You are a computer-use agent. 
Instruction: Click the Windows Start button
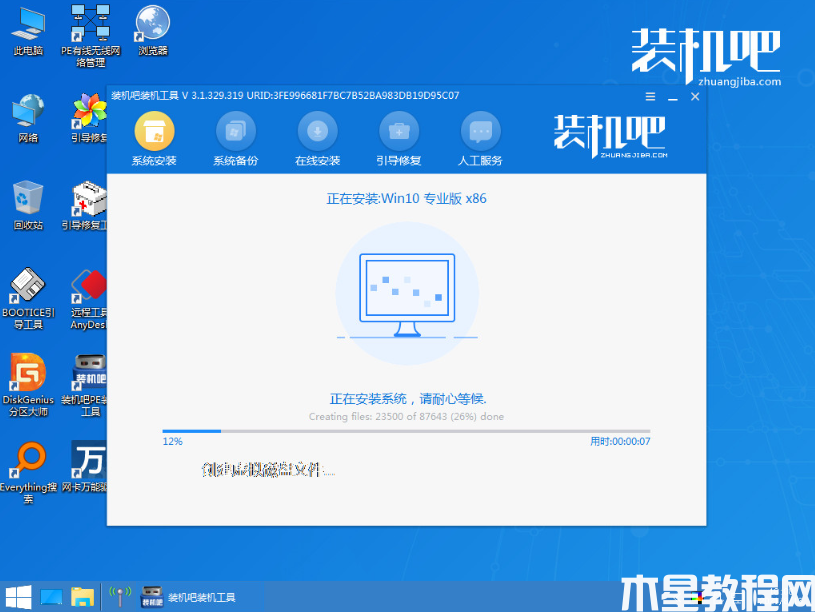tap(19, 597)
